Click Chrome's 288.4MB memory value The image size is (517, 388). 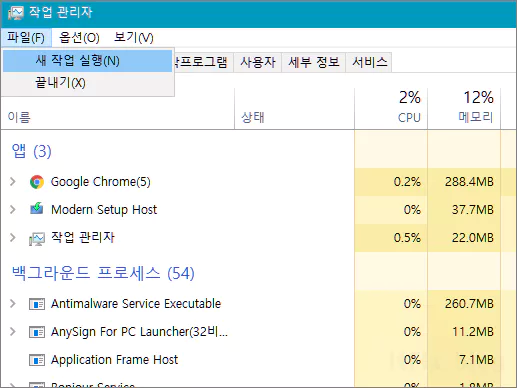tap(469, 182)
